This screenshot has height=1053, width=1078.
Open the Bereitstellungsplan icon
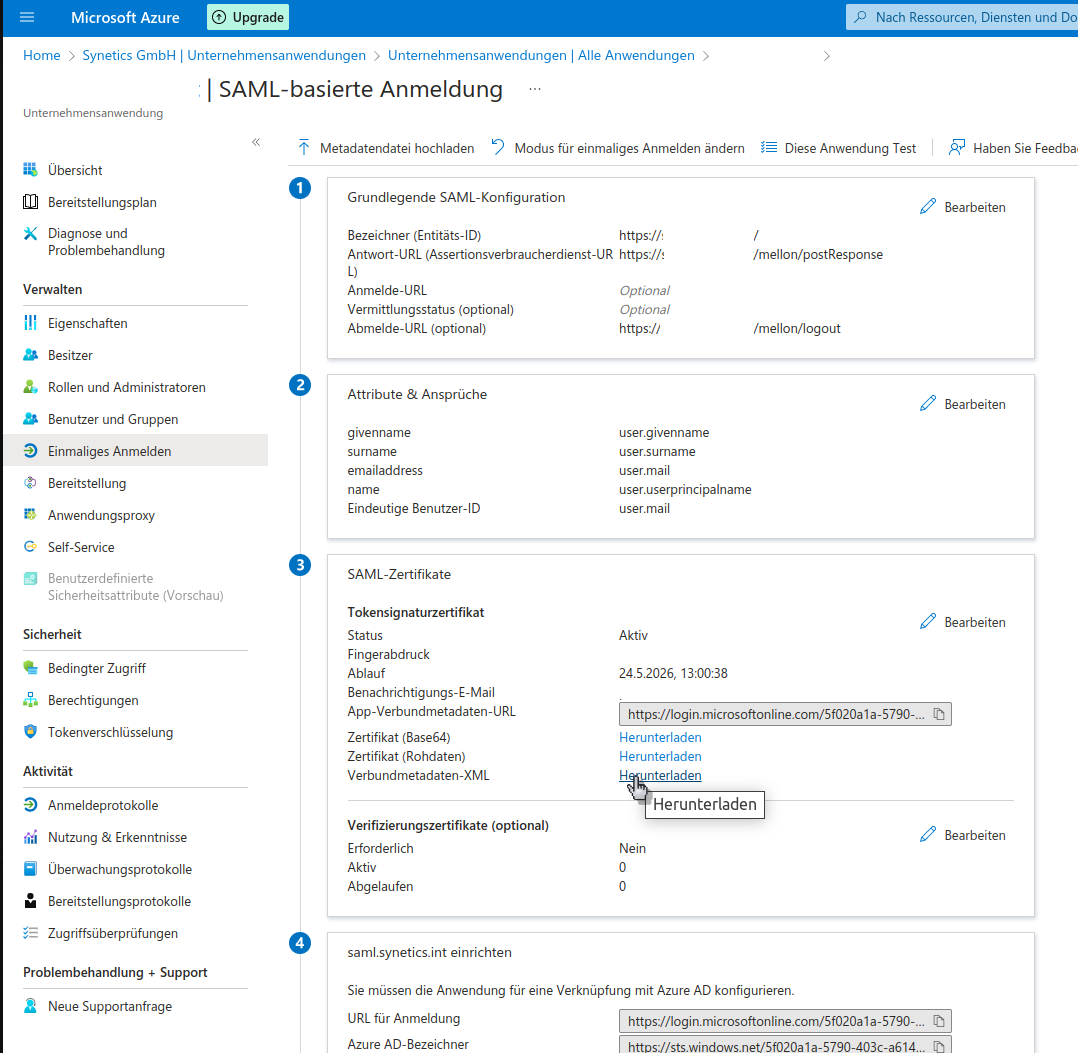coord(30,202)
